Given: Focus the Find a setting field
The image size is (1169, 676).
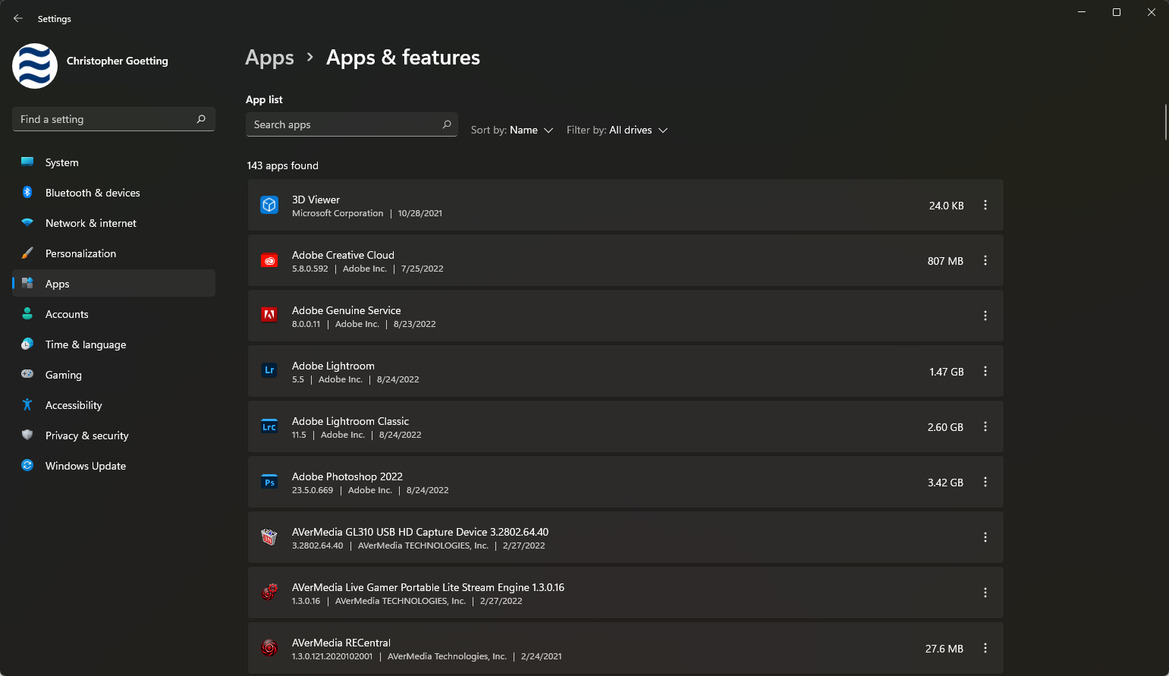Looking at the screenshot, I should (113, 119).
